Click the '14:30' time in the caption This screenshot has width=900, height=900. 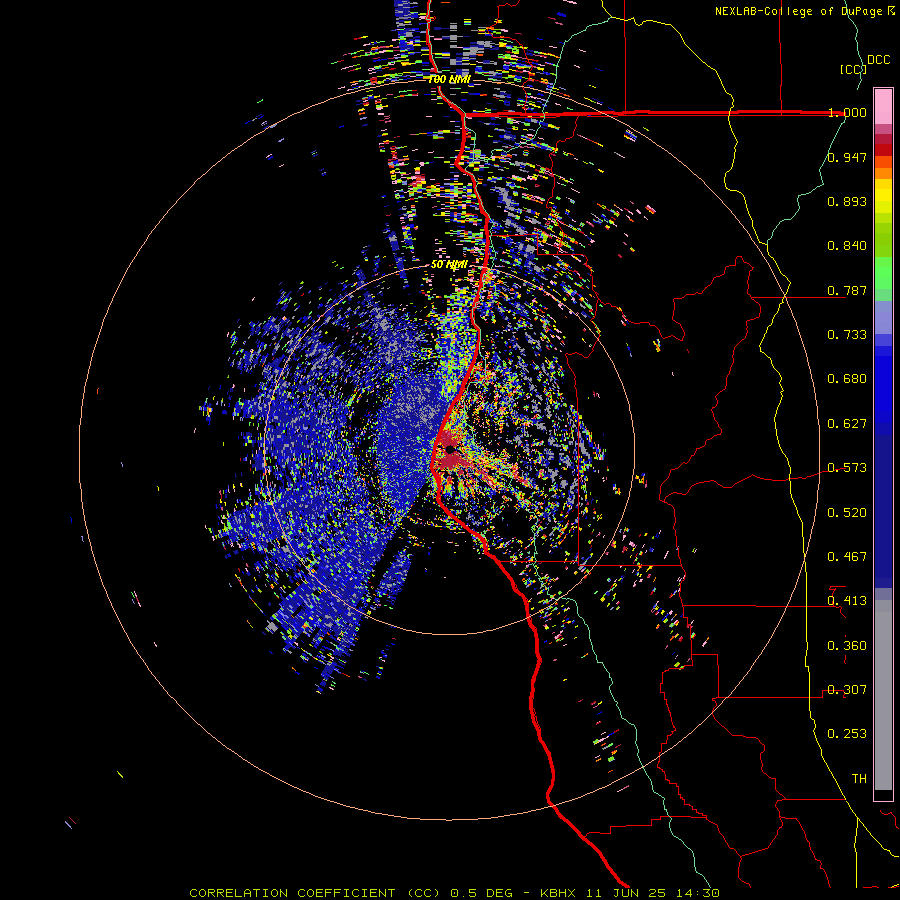(x=697, y=893)
